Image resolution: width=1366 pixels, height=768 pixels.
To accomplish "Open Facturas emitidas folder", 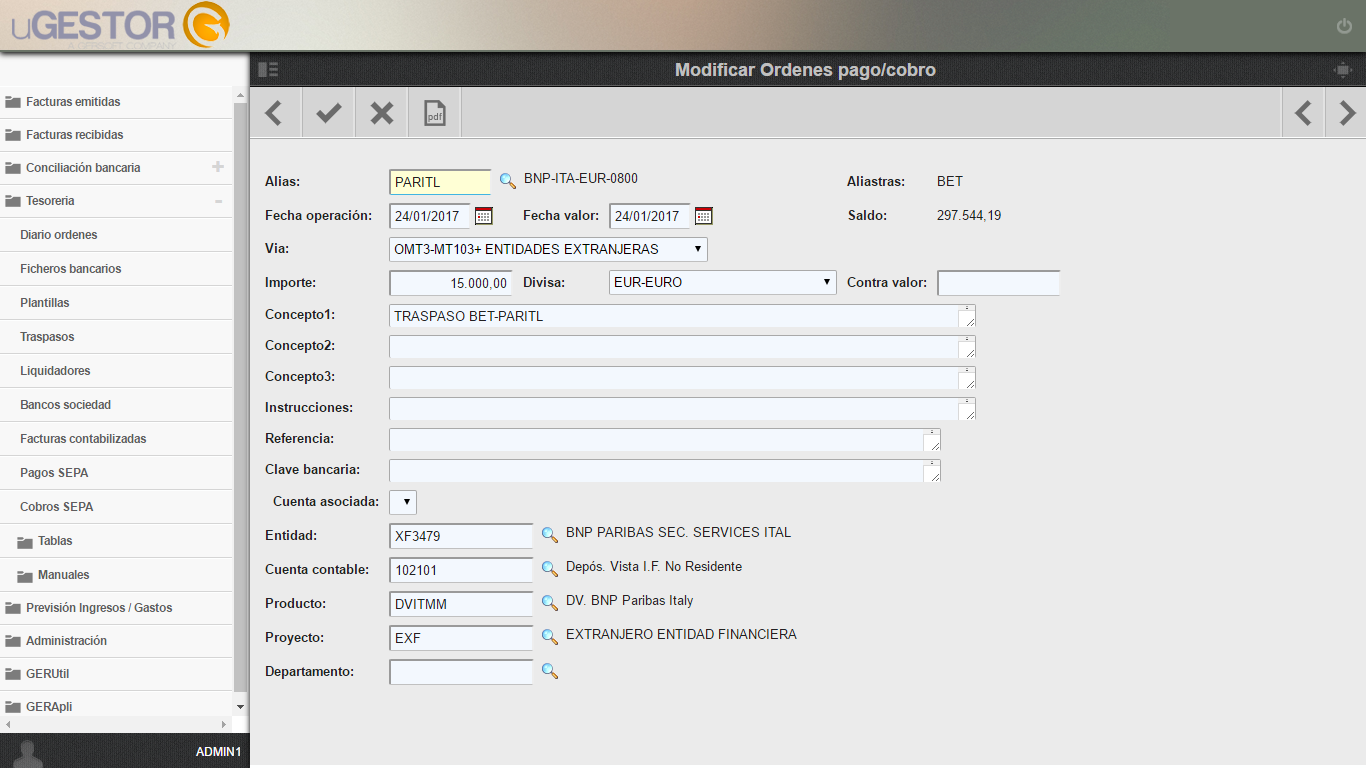I will click(117, 102).
